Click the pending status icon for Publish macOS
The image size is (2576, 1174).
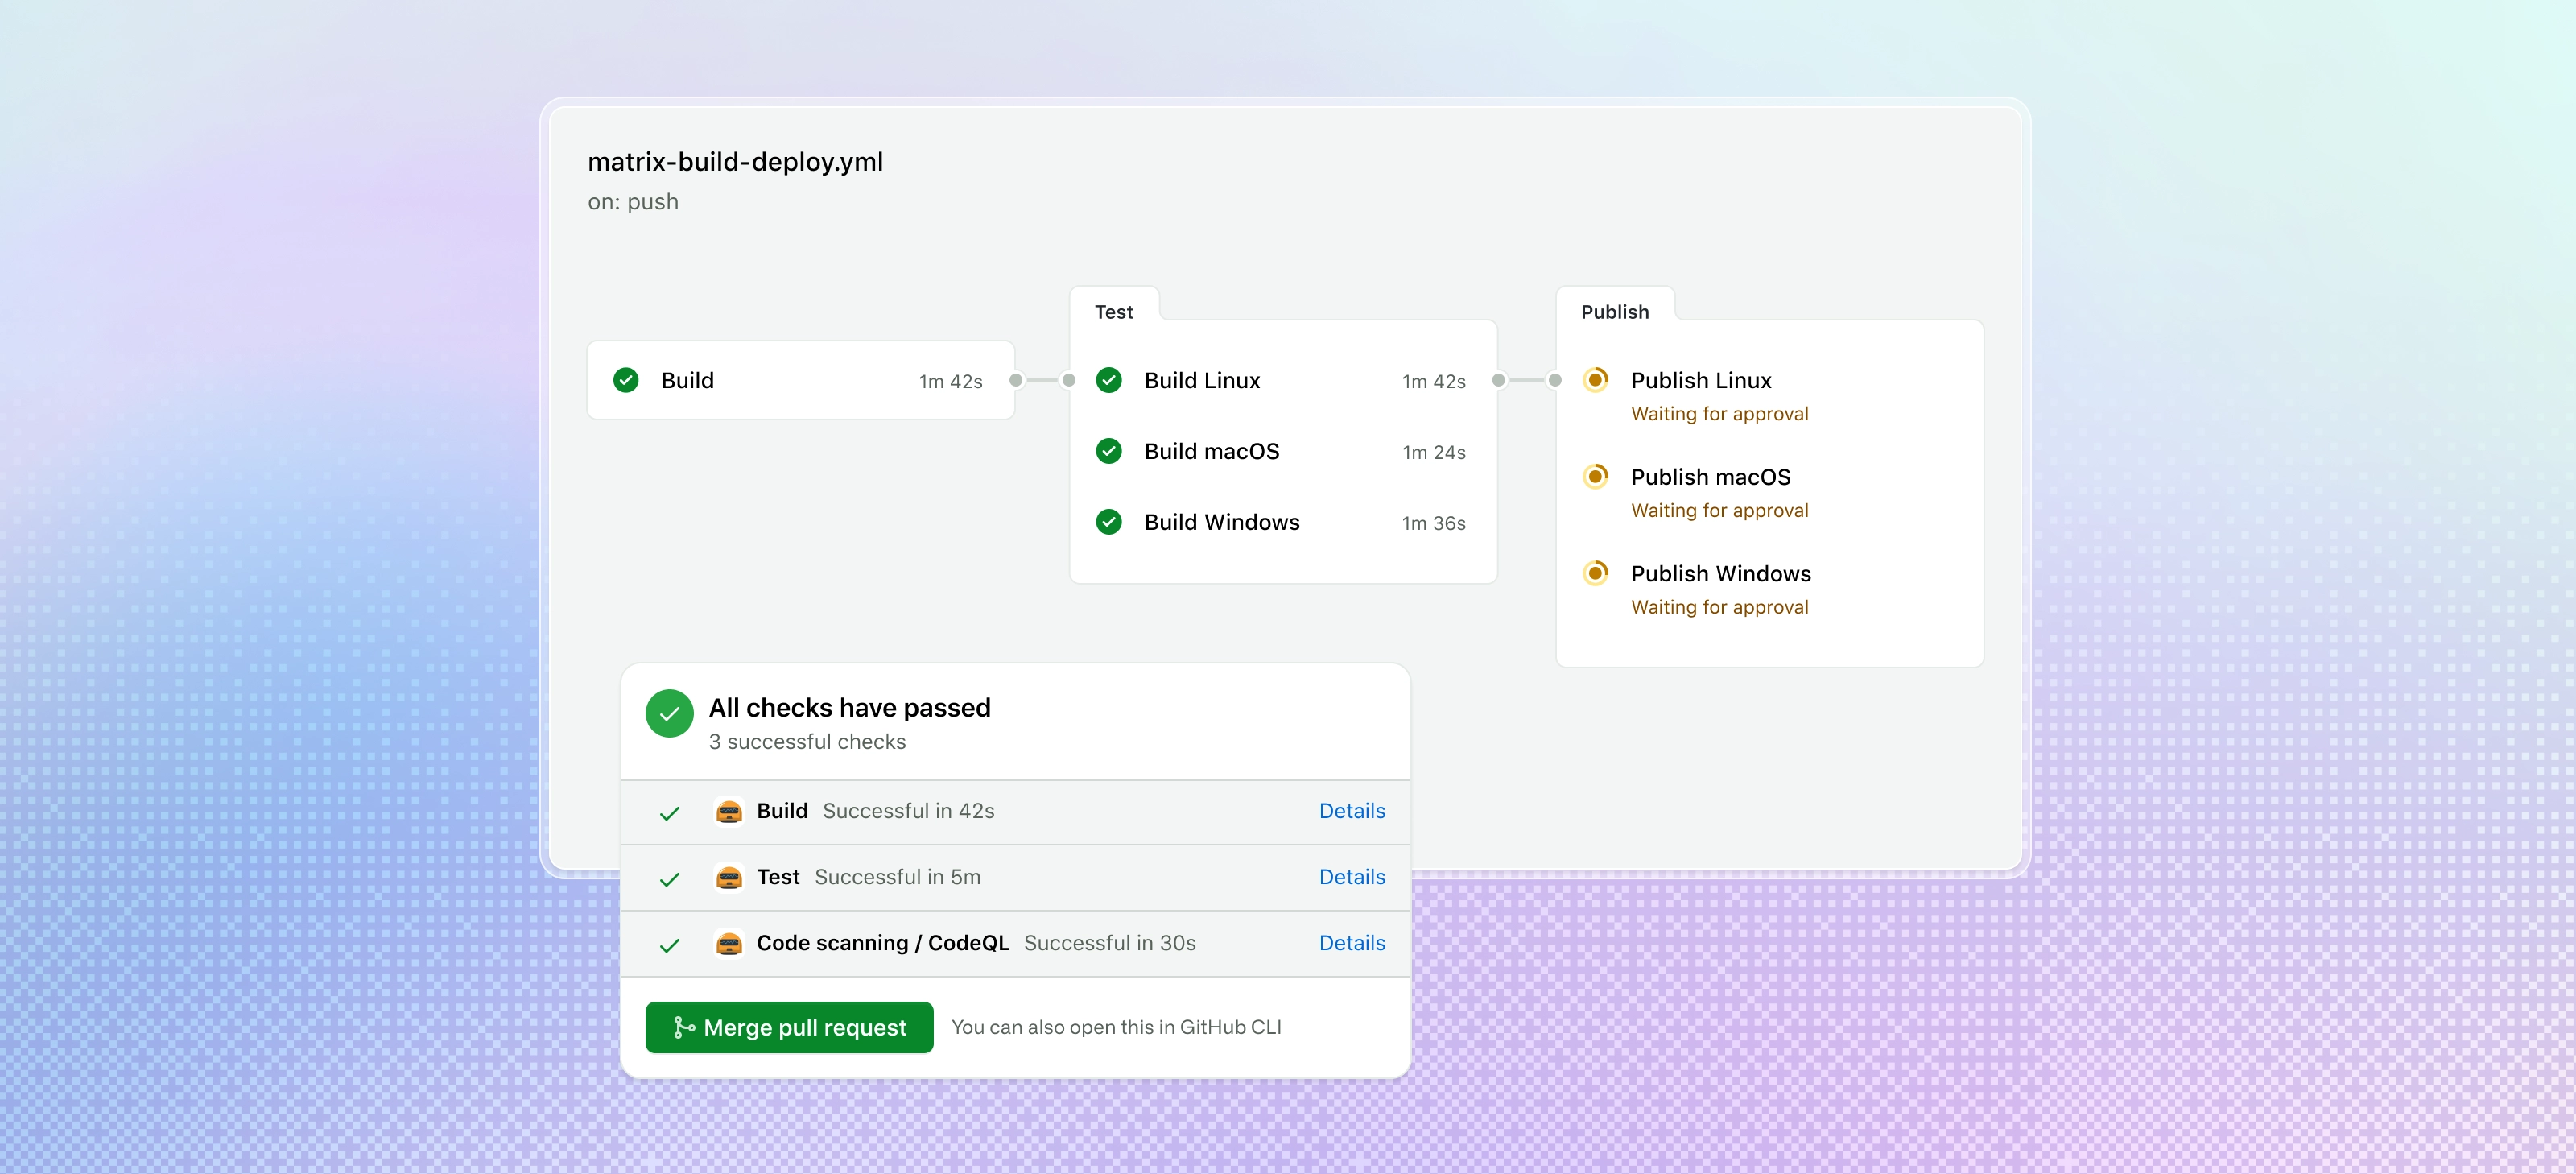(x=1596, y=477)
